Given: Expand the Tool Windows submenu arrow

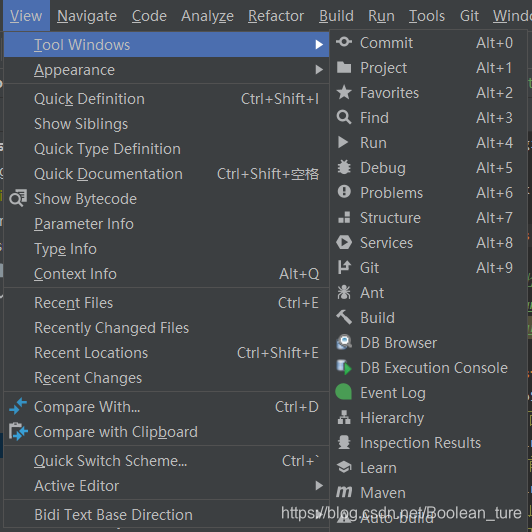Looking at the screenshot, I should click(319, 44).
